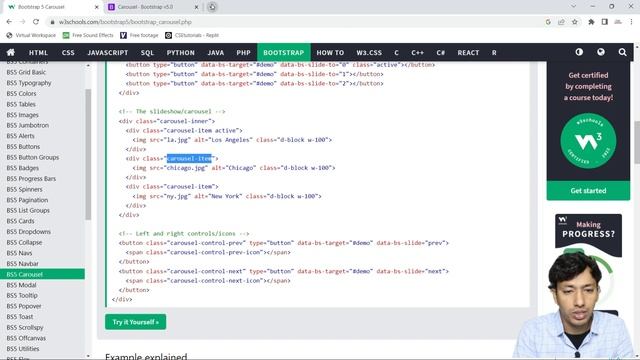Click the address bar URL field
The width and height of the screenshot is (640, 360).
(294, 22)
